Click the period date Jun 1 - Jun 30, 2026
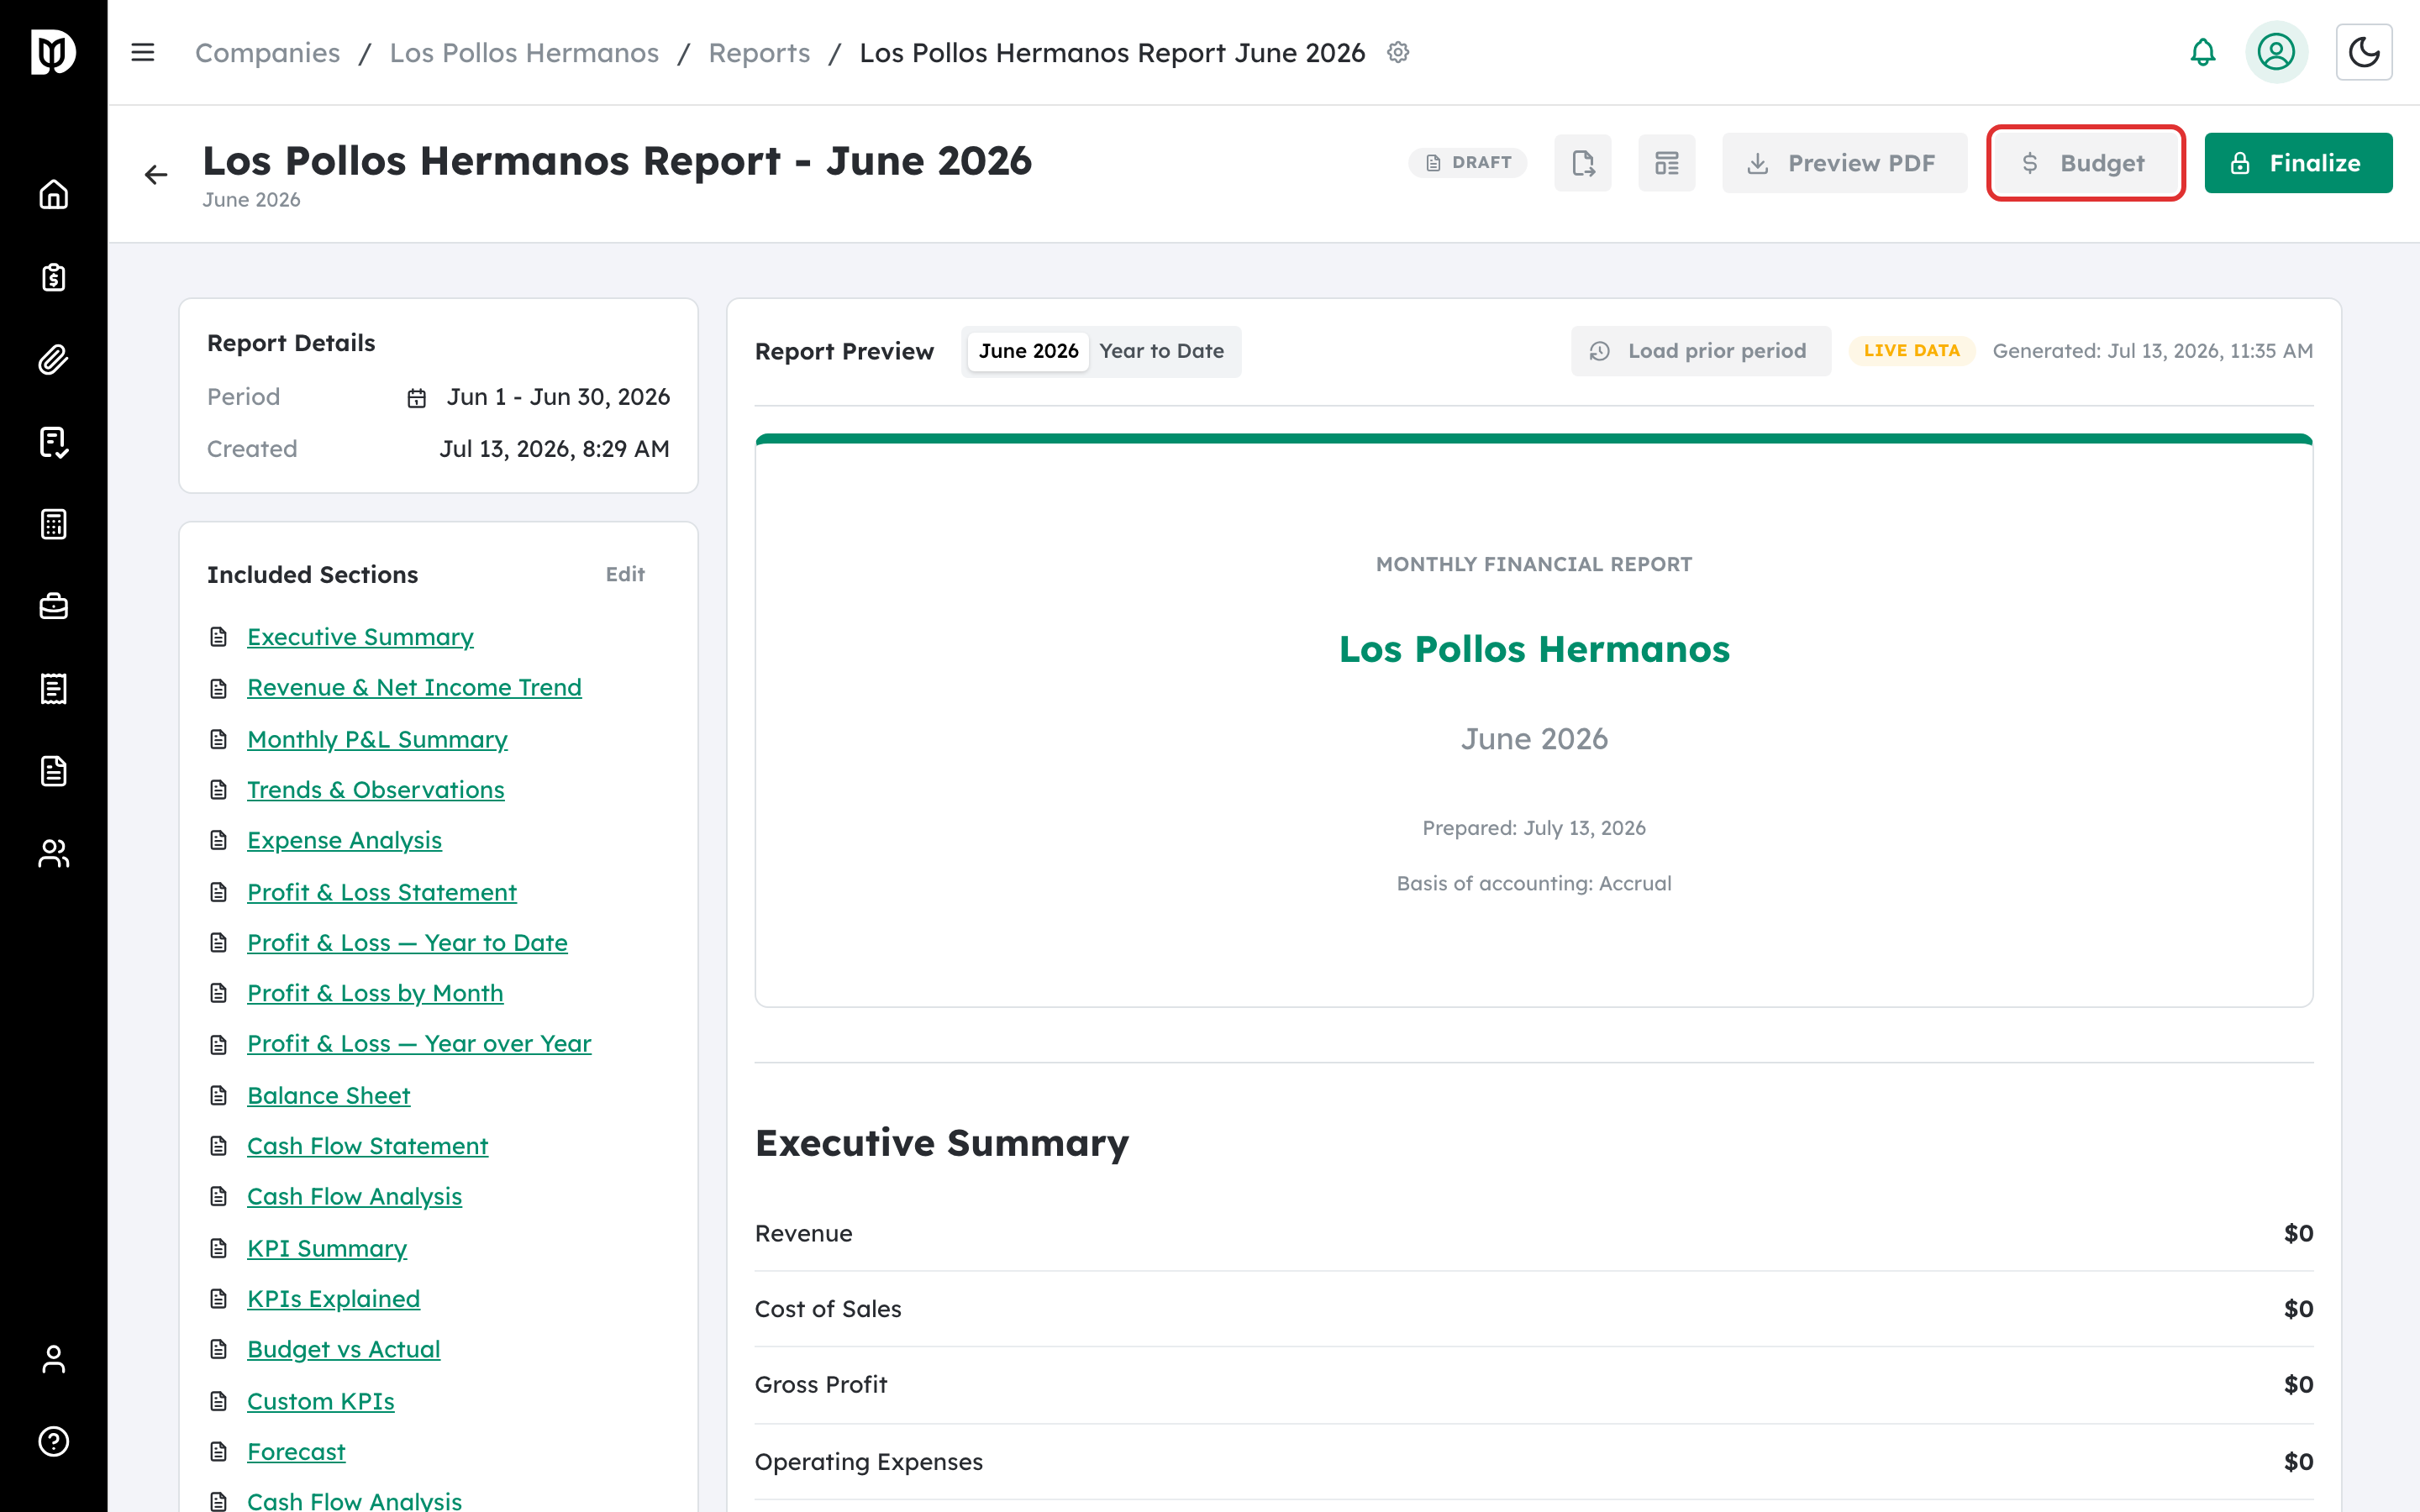 click(558, 397)
